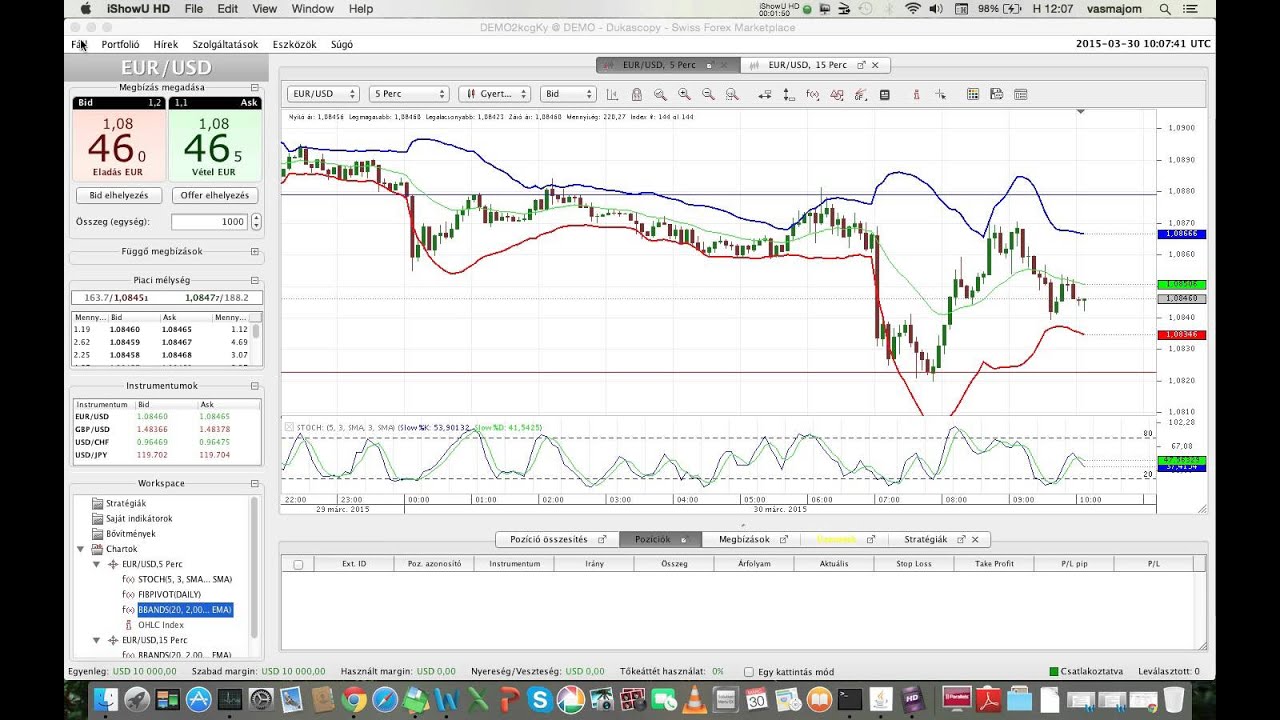Click the green Vétel EUR buy tile
Image resolution: width=1280 pixels, height=720 pixels.
[214, 145]
